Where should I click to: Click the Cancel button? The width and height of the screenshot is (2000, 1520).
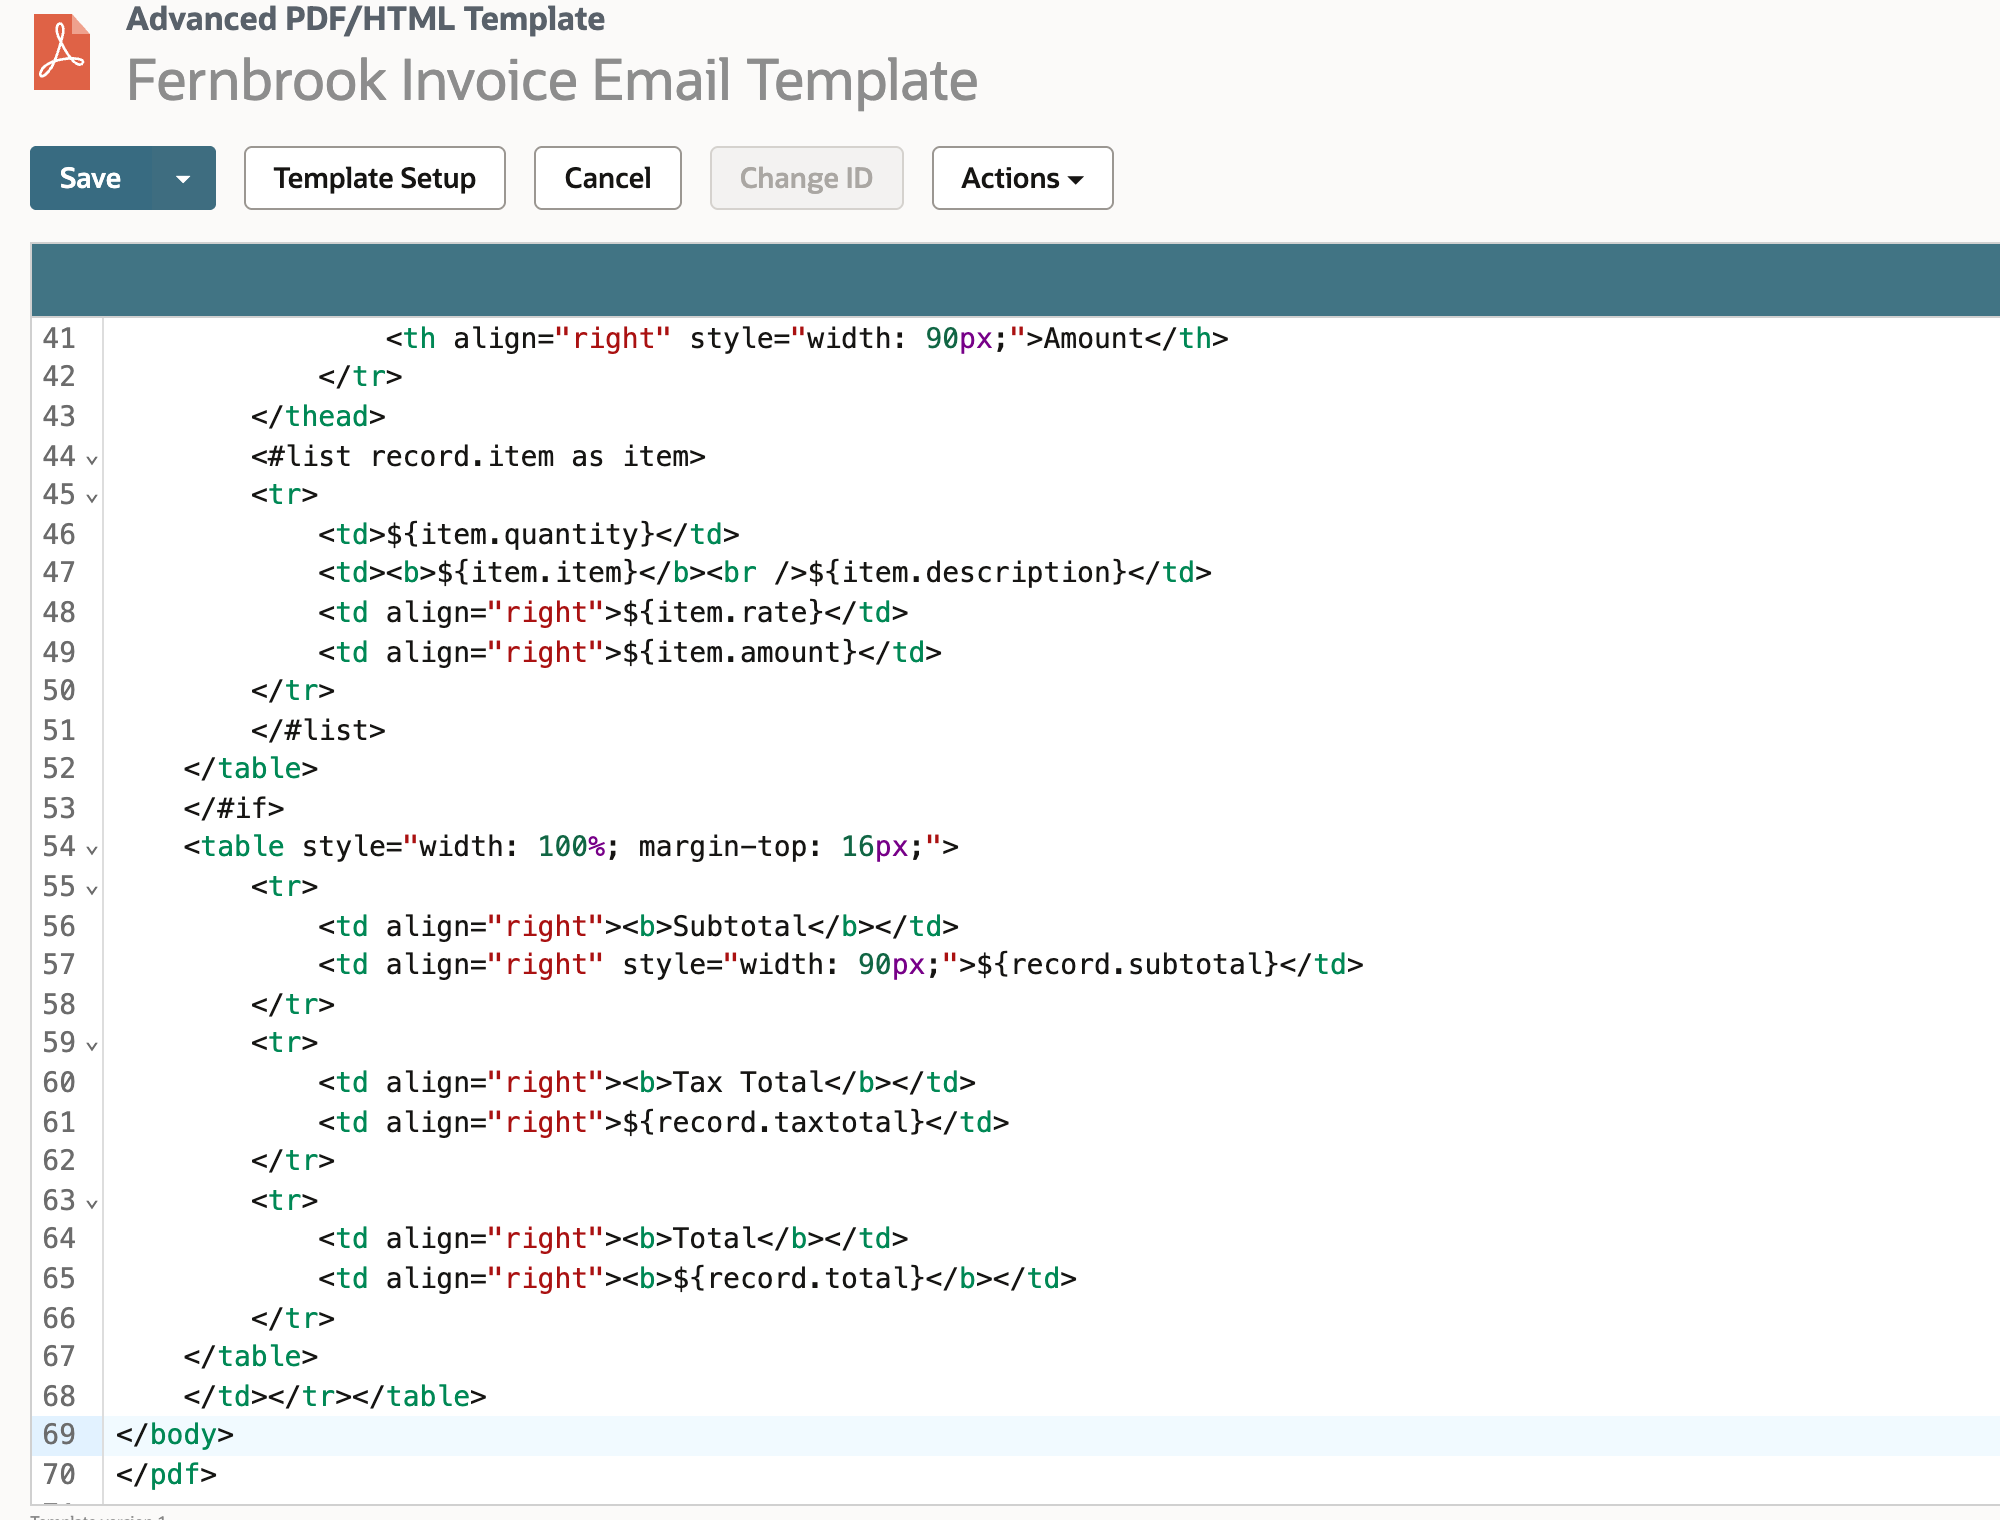(x=608, y=178)
